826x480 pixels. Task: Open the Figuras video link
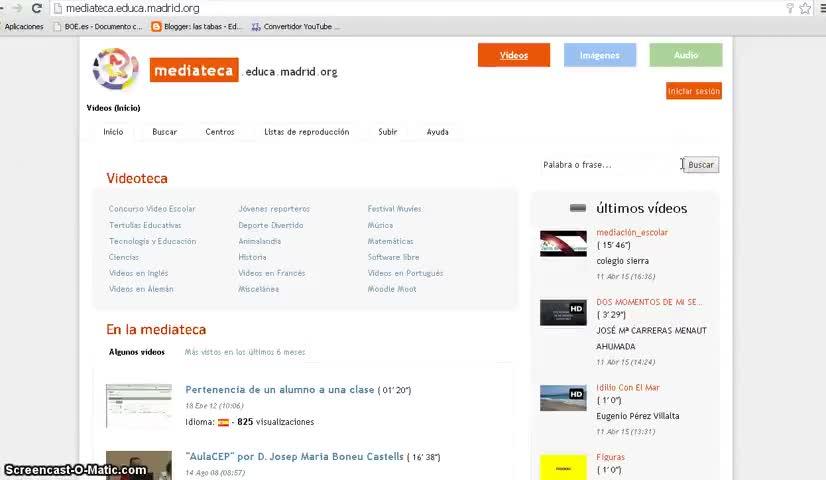610,457
